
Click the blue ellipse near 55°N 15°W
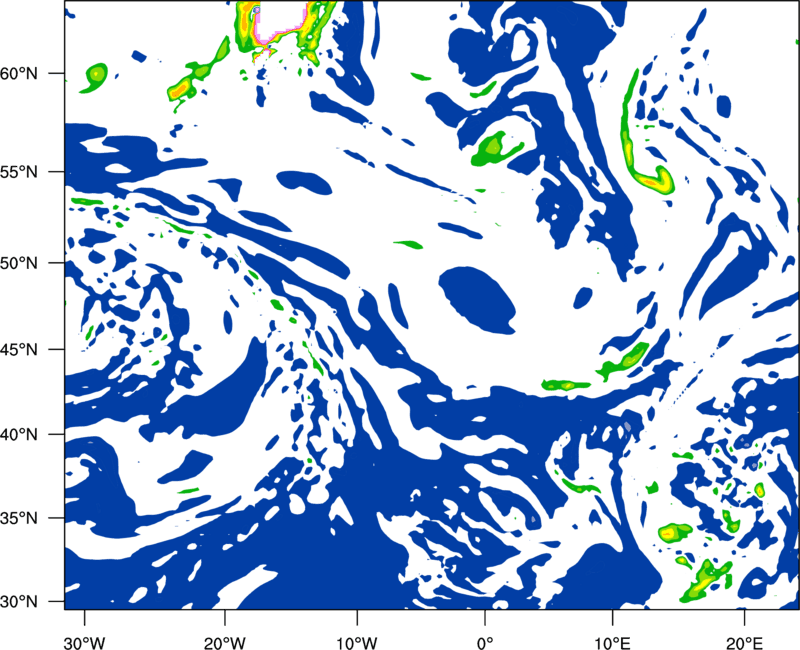(304, 182)
